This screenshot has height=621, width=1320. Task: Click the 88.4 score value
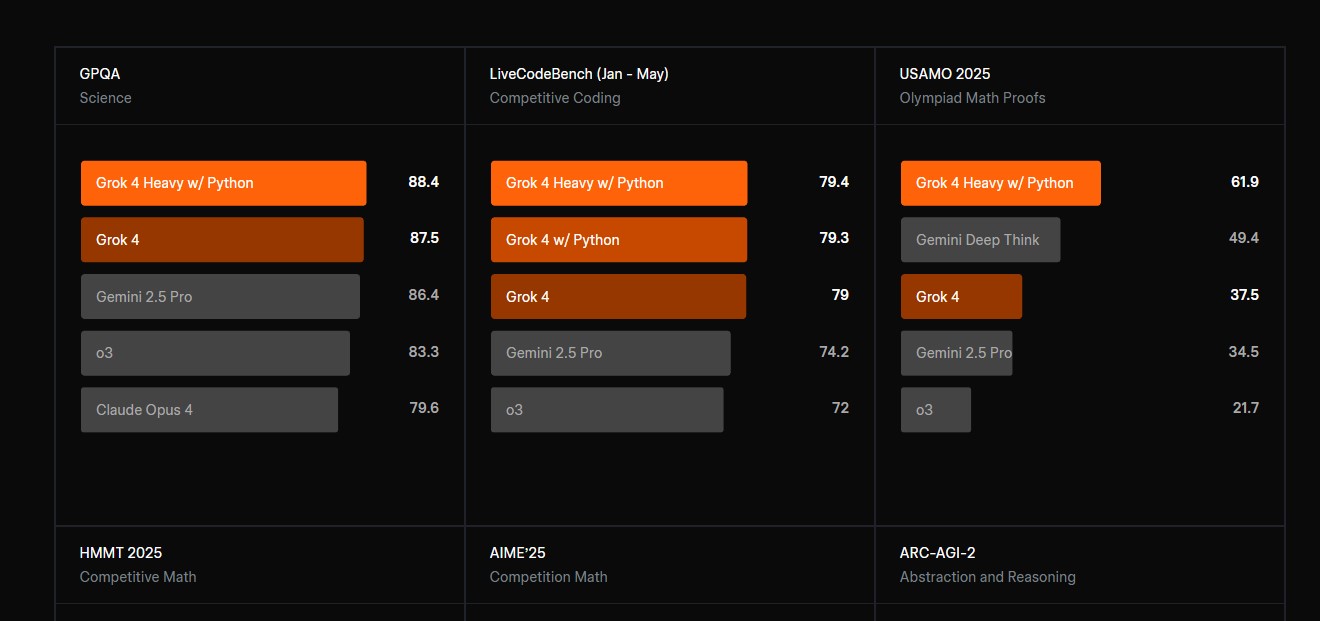pyautogui.click(x=424, y=182)
